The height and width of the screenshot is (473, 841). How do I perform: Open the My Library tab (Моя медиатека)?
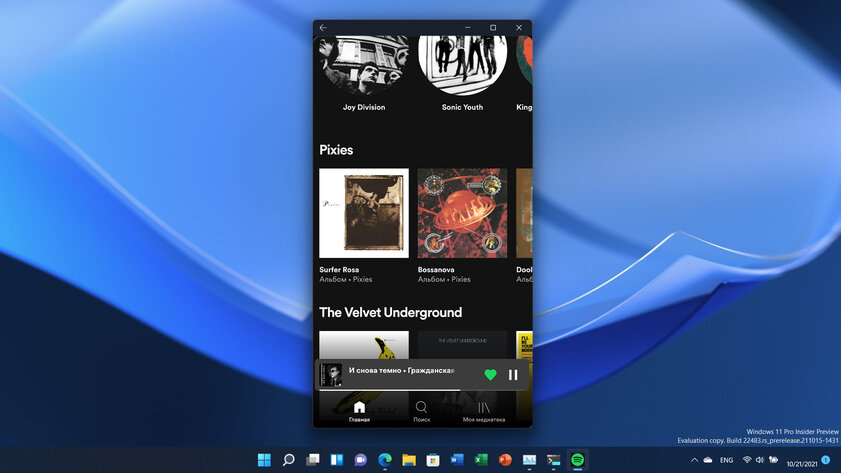pyautogui.click(x=484, y=412)
